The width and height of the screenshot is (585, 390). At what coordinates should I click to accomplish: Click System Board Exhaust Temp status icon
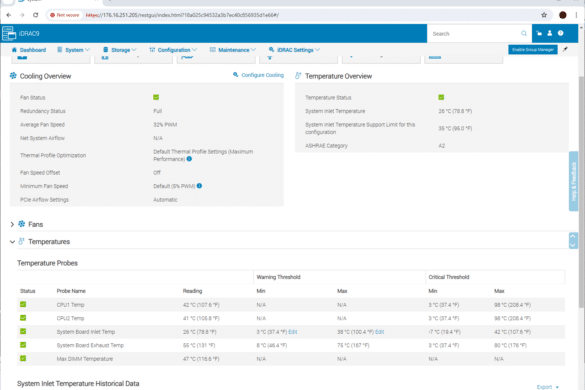(x=23, y=345)
